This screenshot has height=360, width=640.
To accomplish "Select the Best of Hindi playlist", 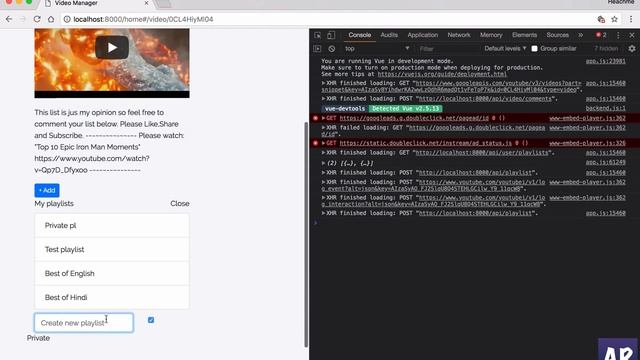I will click(x=112, y=297).
